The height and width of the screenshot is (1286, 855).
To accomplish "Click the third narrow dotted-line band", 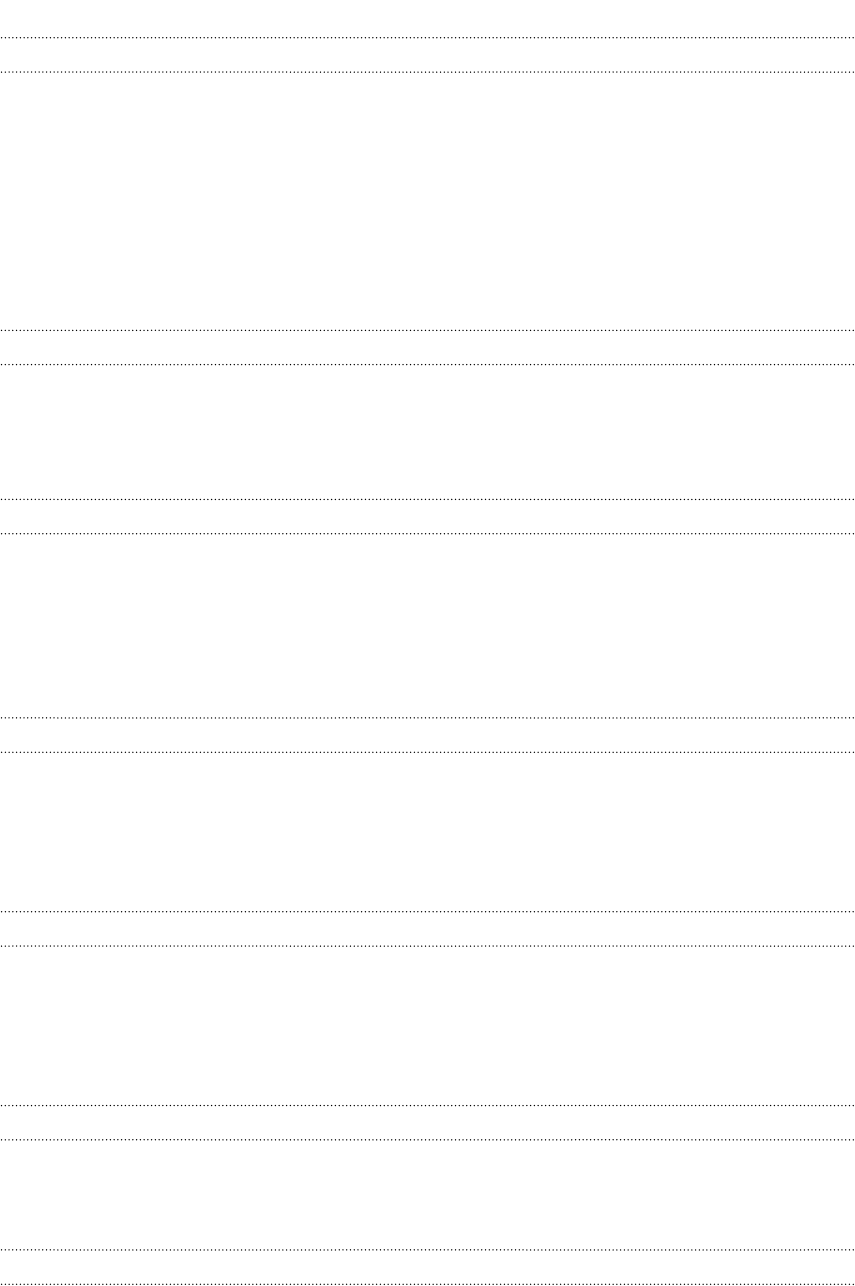I will (x=427, y=516).
